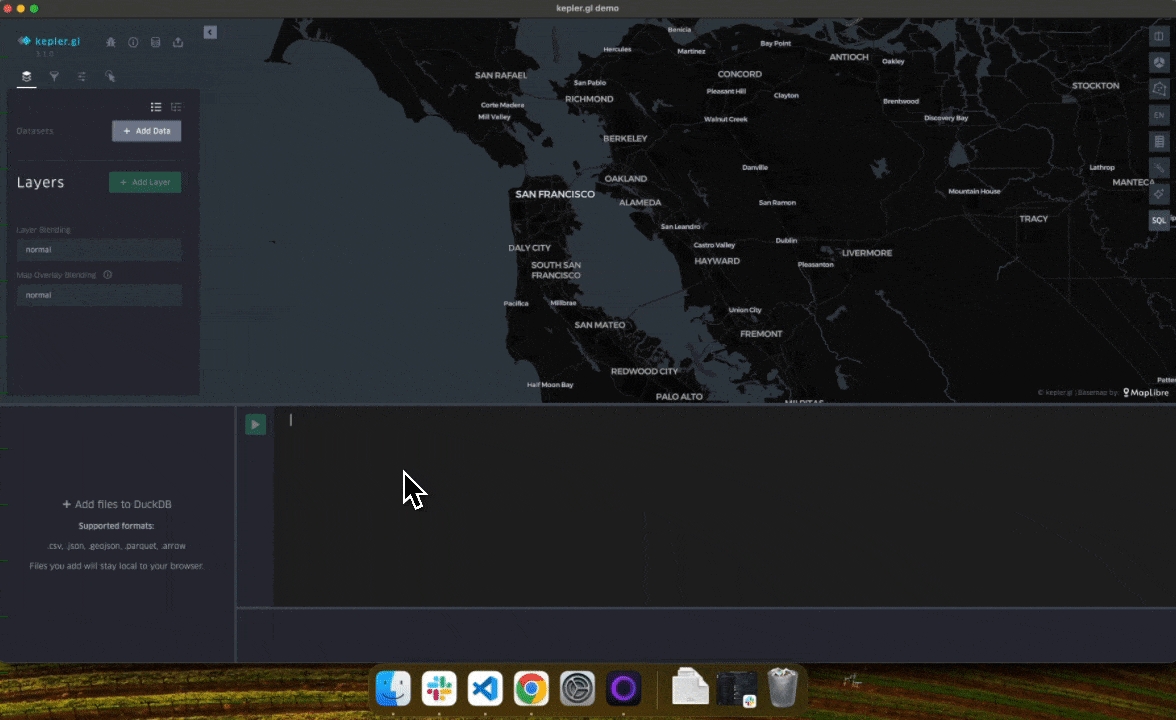The height and width of the screenshot is (720, 1176).
Task: Collapse the side panel with arrow
Action: 210,32
